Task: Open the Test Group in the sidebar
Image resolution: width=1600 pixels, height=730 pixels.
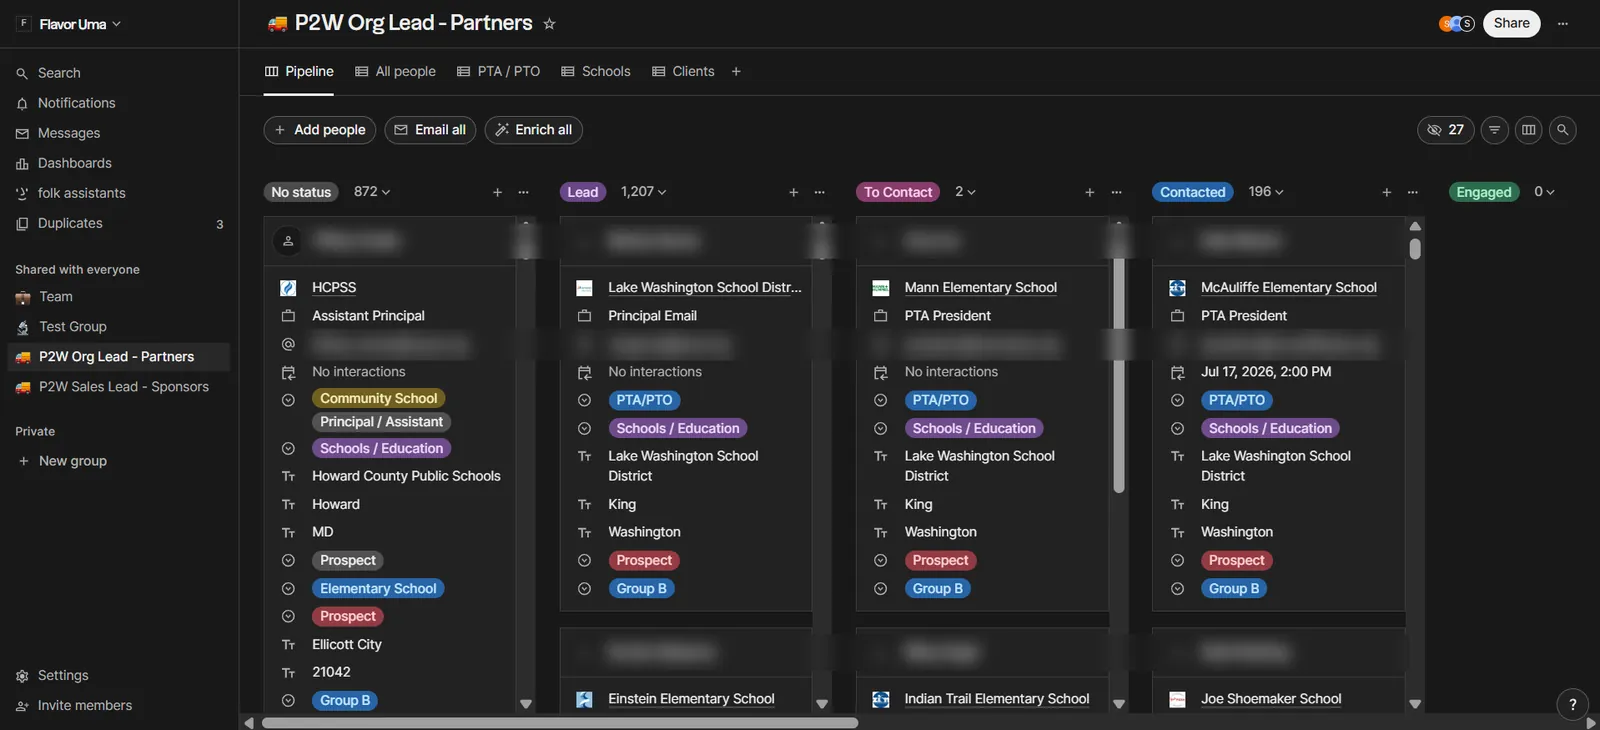Action: pyautogui.click(x=72, y=327)
